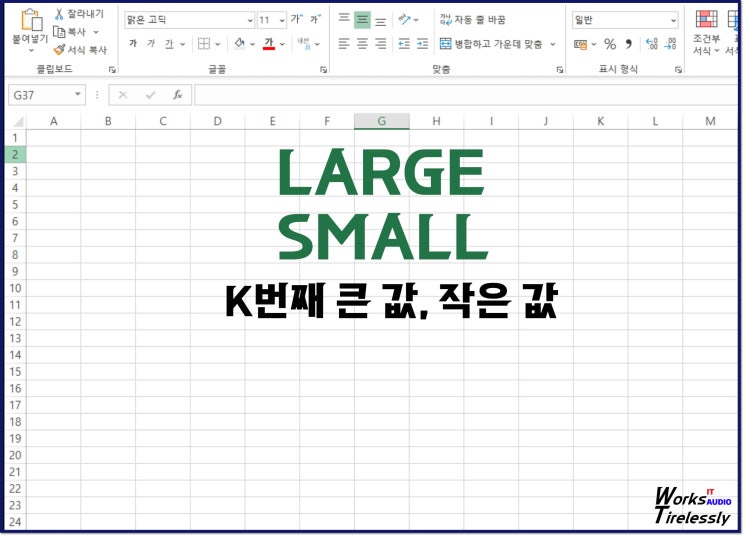
Task: Click the select all corner triangle
Action: (x=17, y=122)
